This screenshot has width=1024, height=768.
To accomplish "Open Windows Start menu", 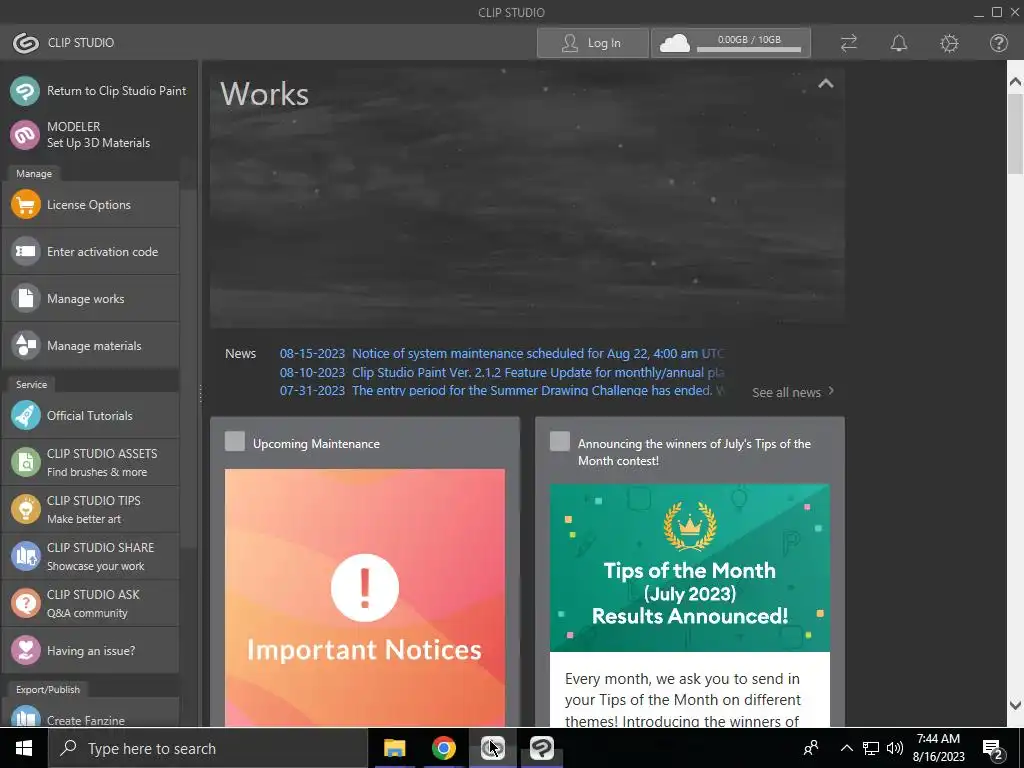I will pos(24,748).
